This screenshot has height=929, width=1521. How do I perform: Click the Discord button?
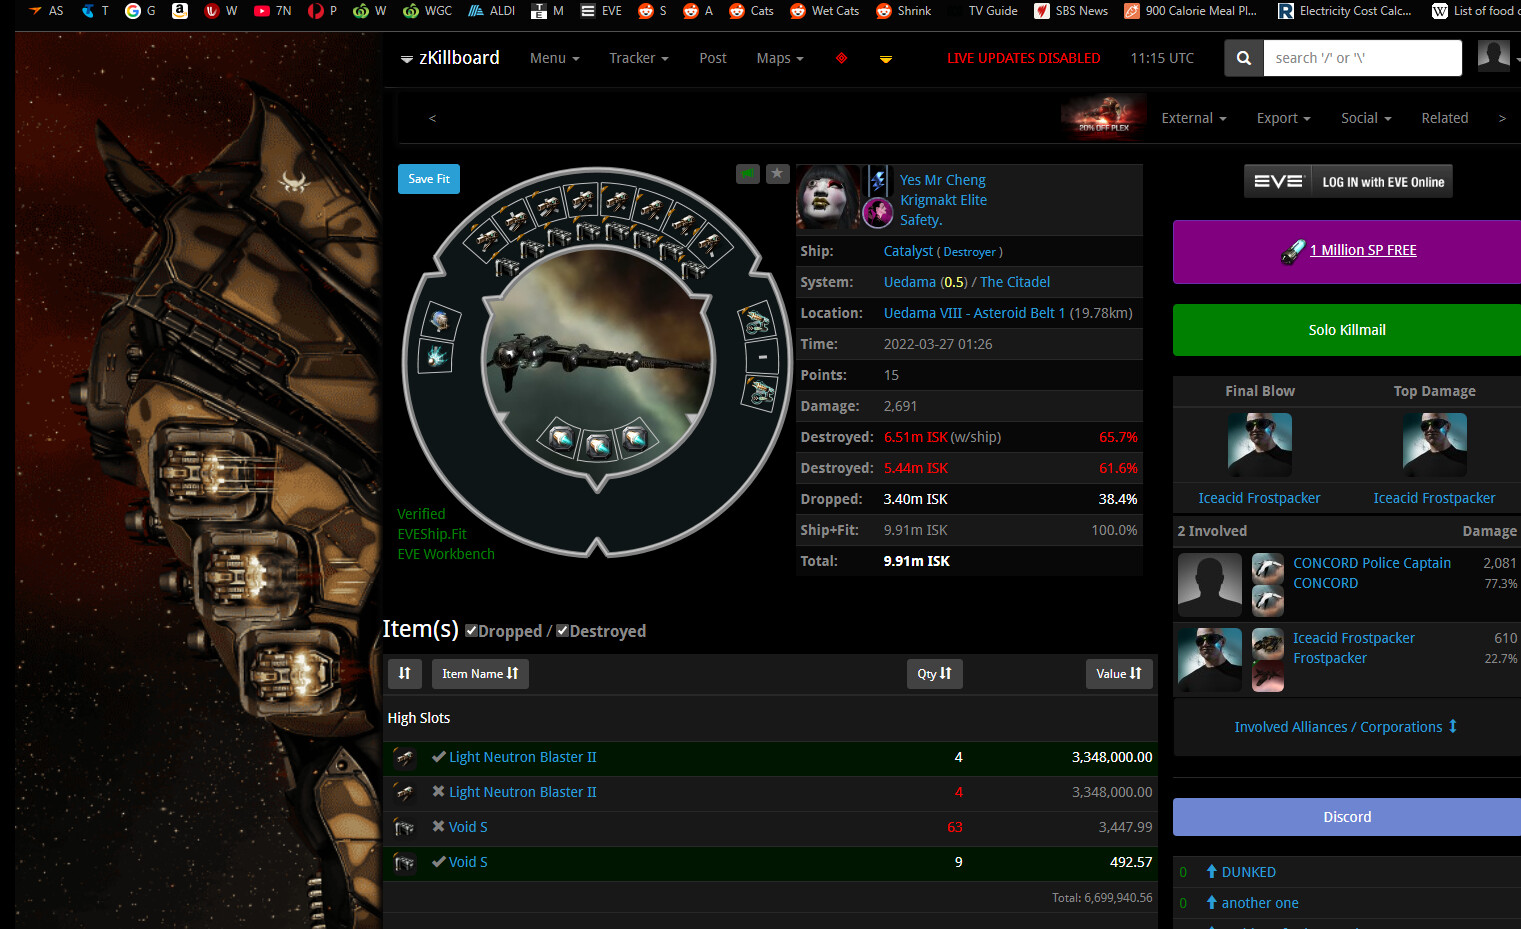[1347, 817]
